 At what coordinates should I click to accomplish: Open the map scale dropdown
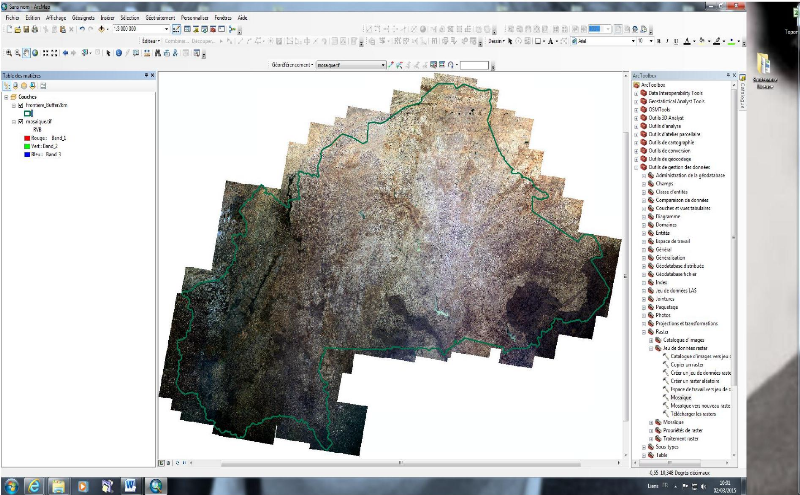point(166,29)
